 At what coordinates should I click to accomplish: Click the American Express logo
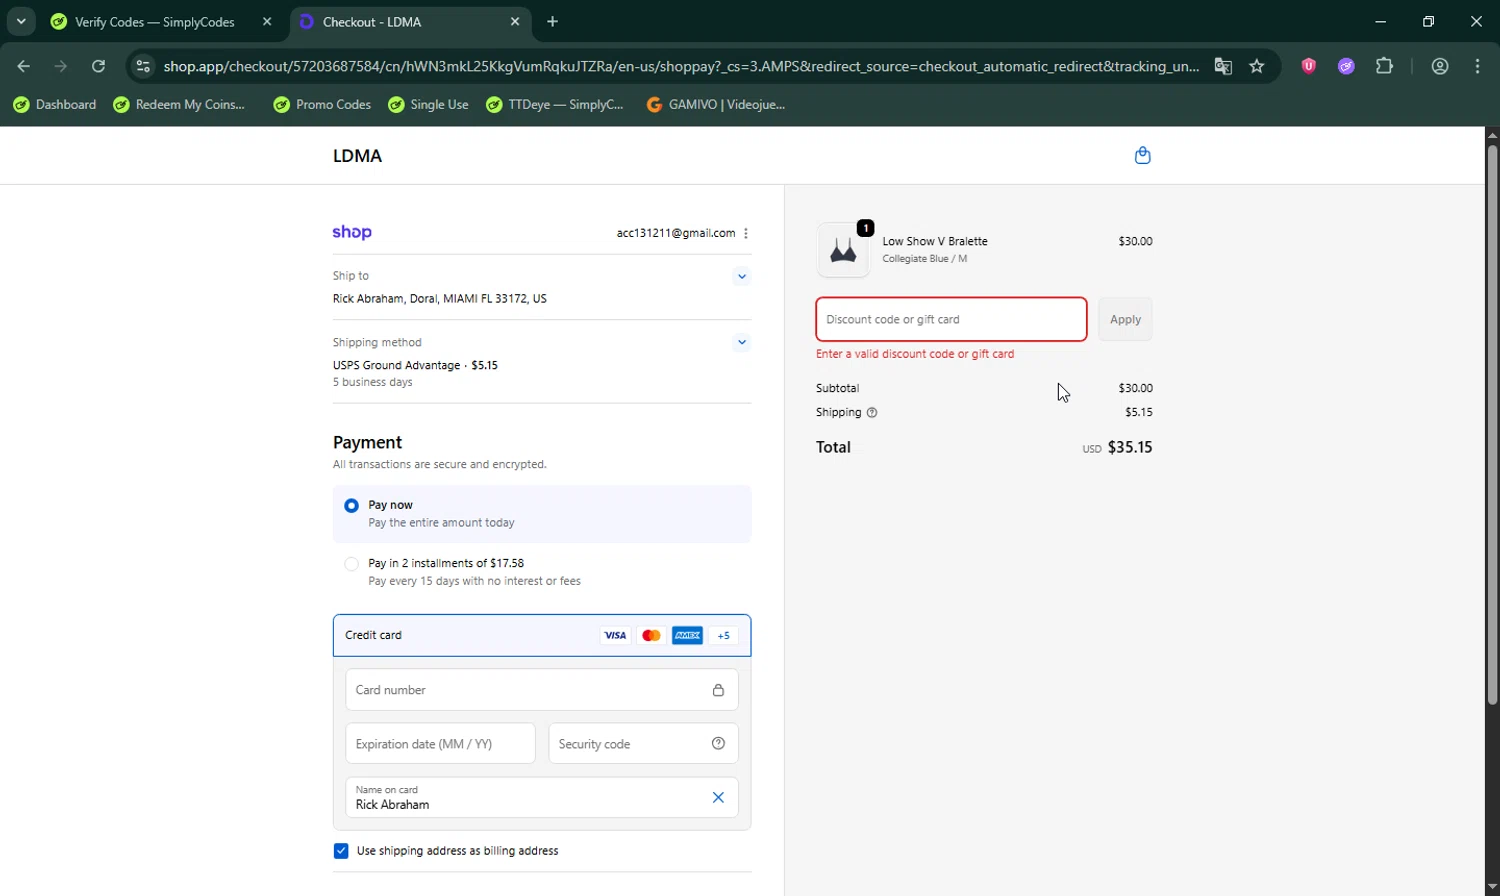[x=687, y=635]
